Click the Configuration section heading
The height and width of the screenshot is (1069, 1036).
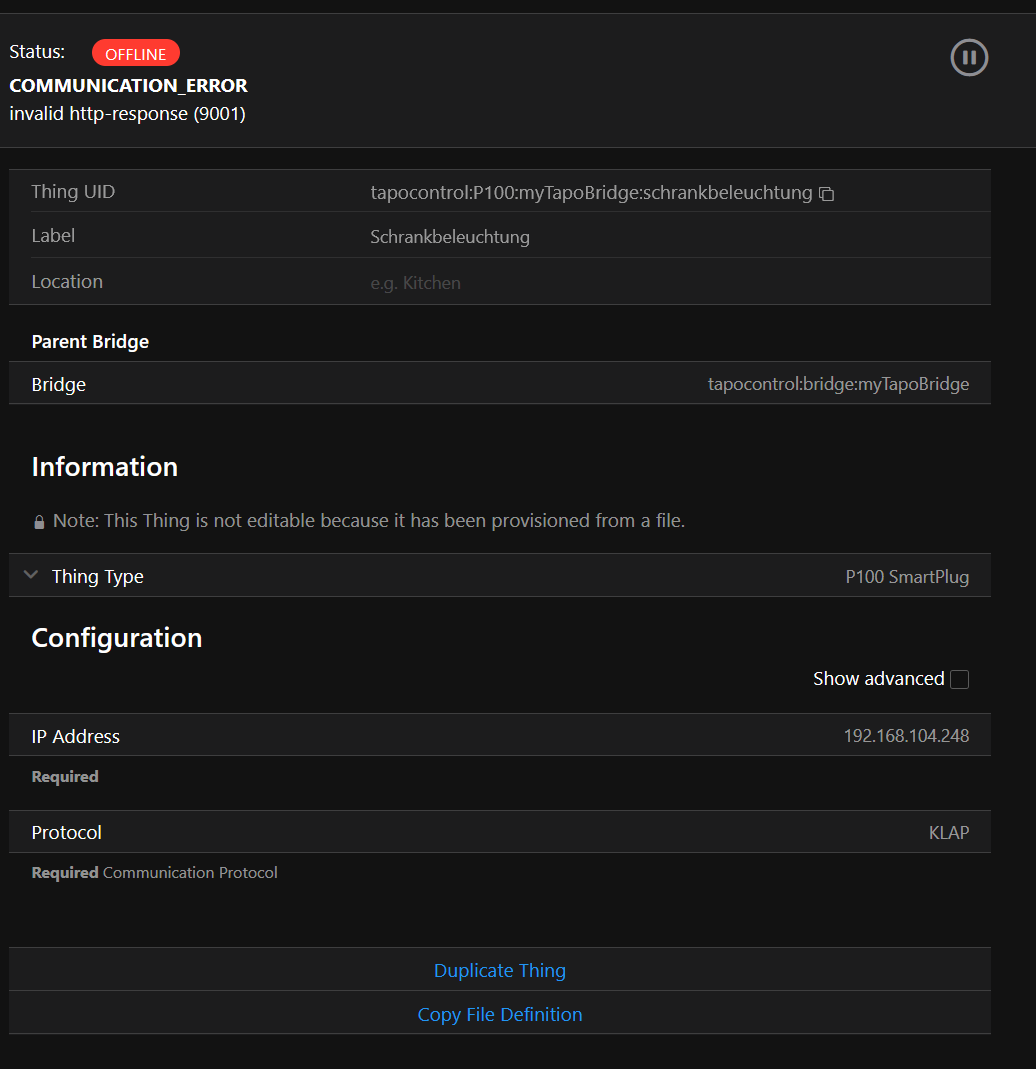click(117, 638)
